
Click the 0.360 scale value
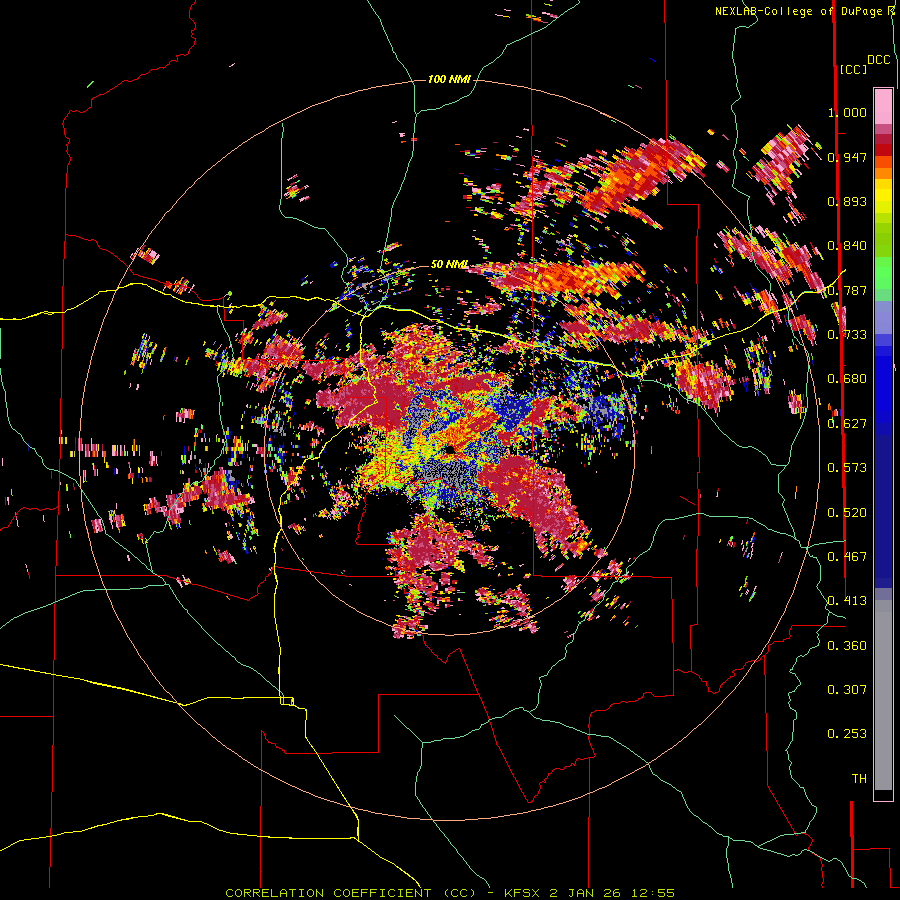[847, 646]
